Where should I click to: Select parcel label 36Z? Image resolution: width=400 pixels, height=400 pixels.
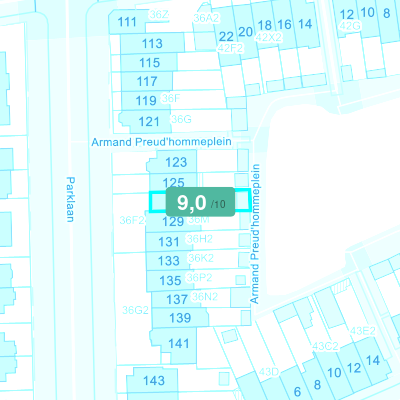160,15
